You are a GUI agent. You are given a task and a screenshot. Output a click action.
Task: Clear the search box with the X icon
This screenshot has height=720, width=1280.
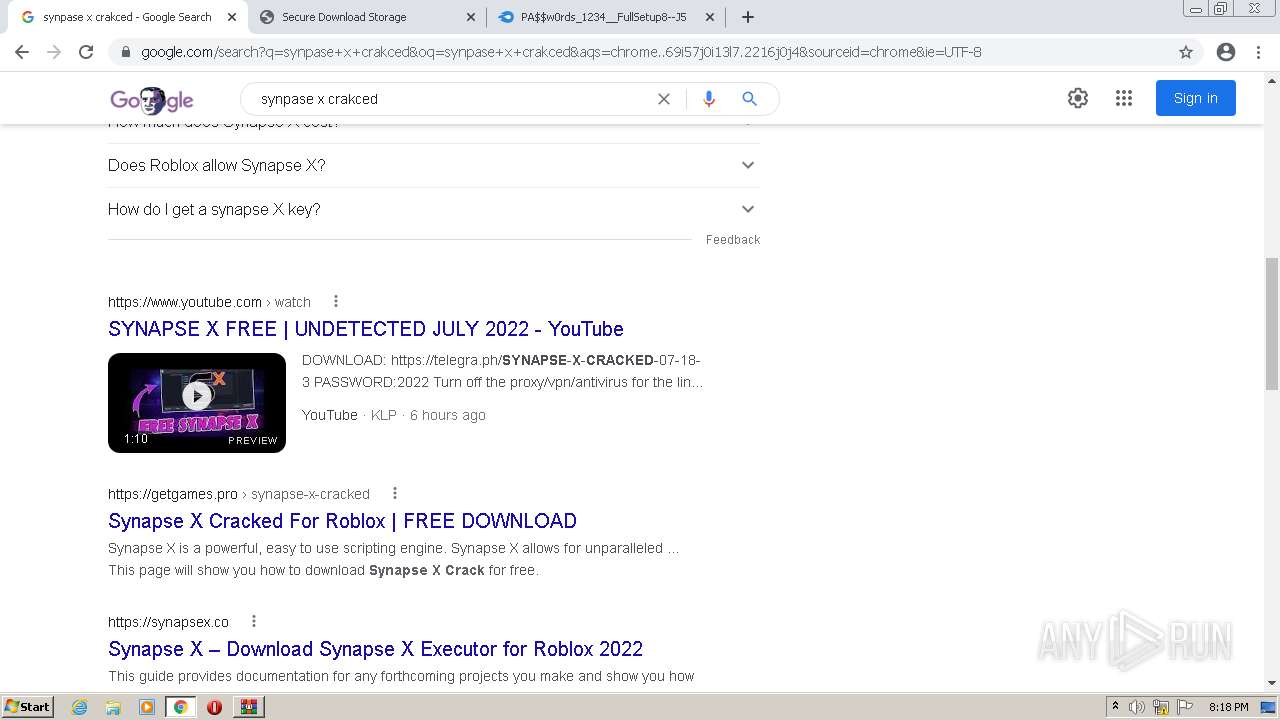pos(663,99)
